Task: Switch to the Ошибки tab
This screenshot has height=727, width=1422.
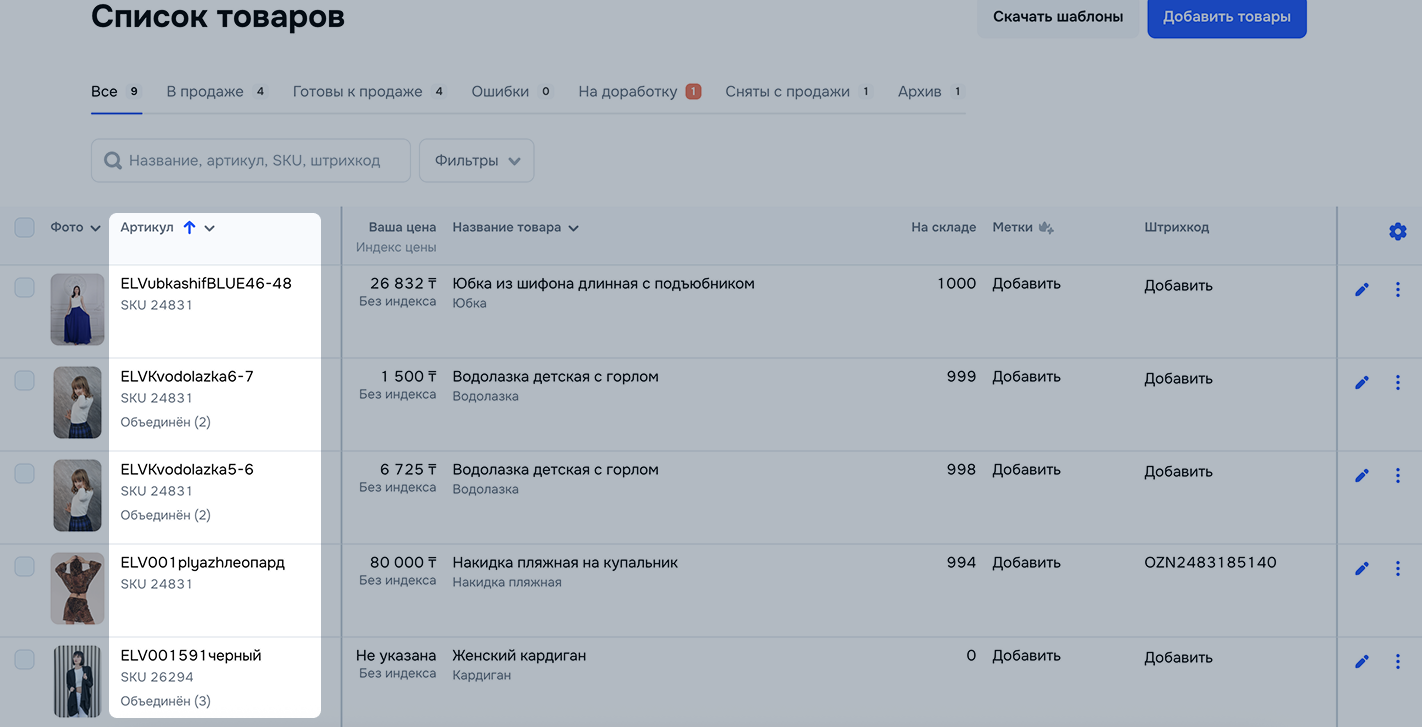Action: click(x=512, y=91)
